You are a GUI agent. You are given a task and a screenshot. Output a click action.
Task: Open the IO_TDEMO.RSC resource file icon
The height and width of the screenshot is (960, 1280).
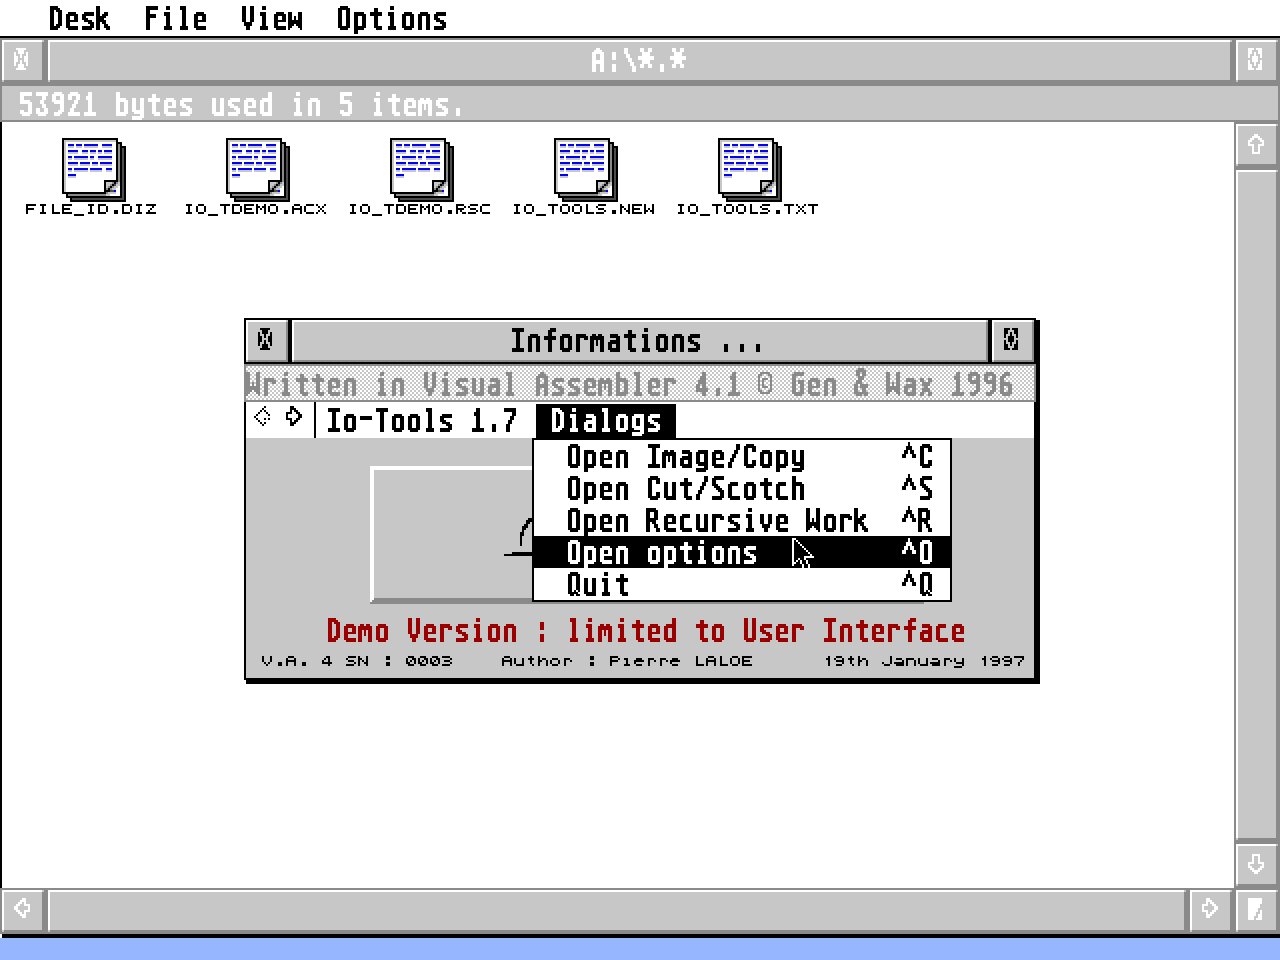(420, 170)
